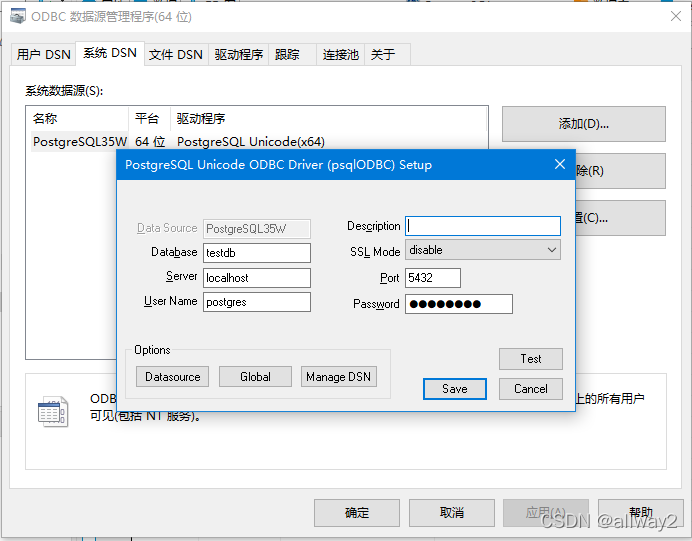Click the Port field showing 5432
Image resolution: width=692 pixels, height=541 pixels.
[x=433, y=278]
